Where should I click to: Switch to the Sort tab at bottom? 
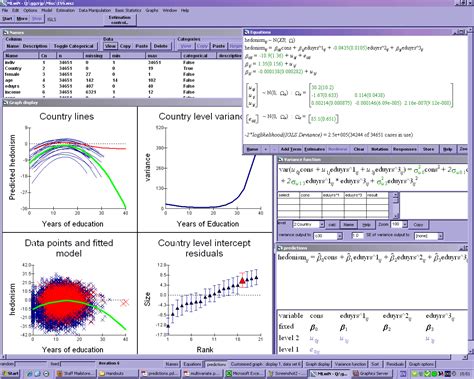point(375,364)
